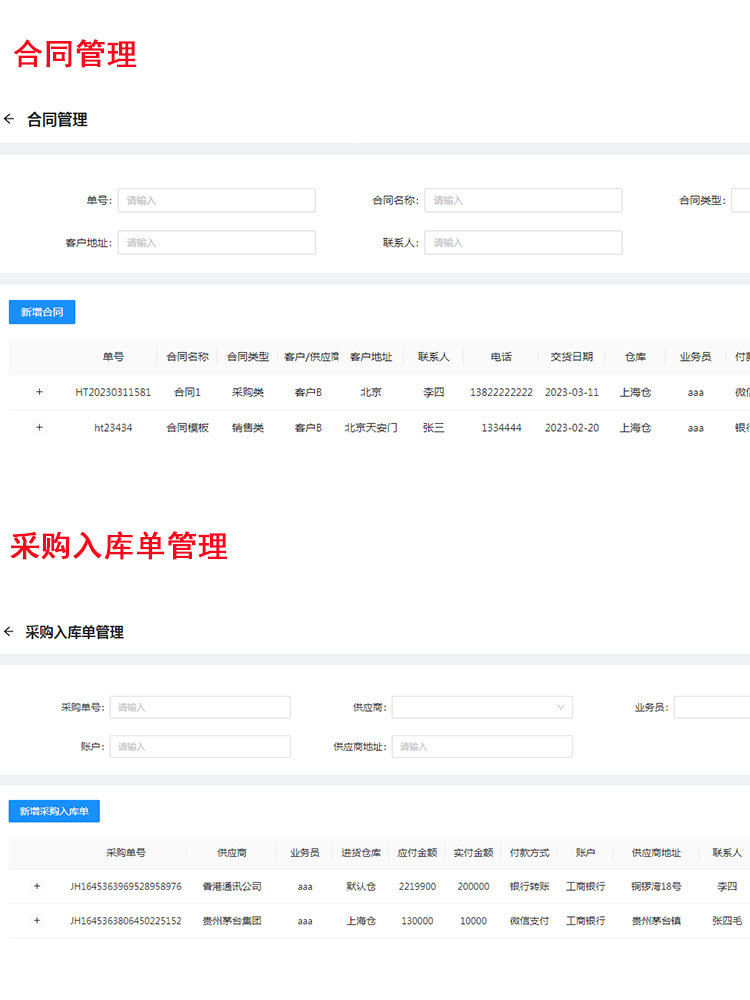Select cell 默认仓
This screenshot has height=1000, width=750.
pos(361,886)
